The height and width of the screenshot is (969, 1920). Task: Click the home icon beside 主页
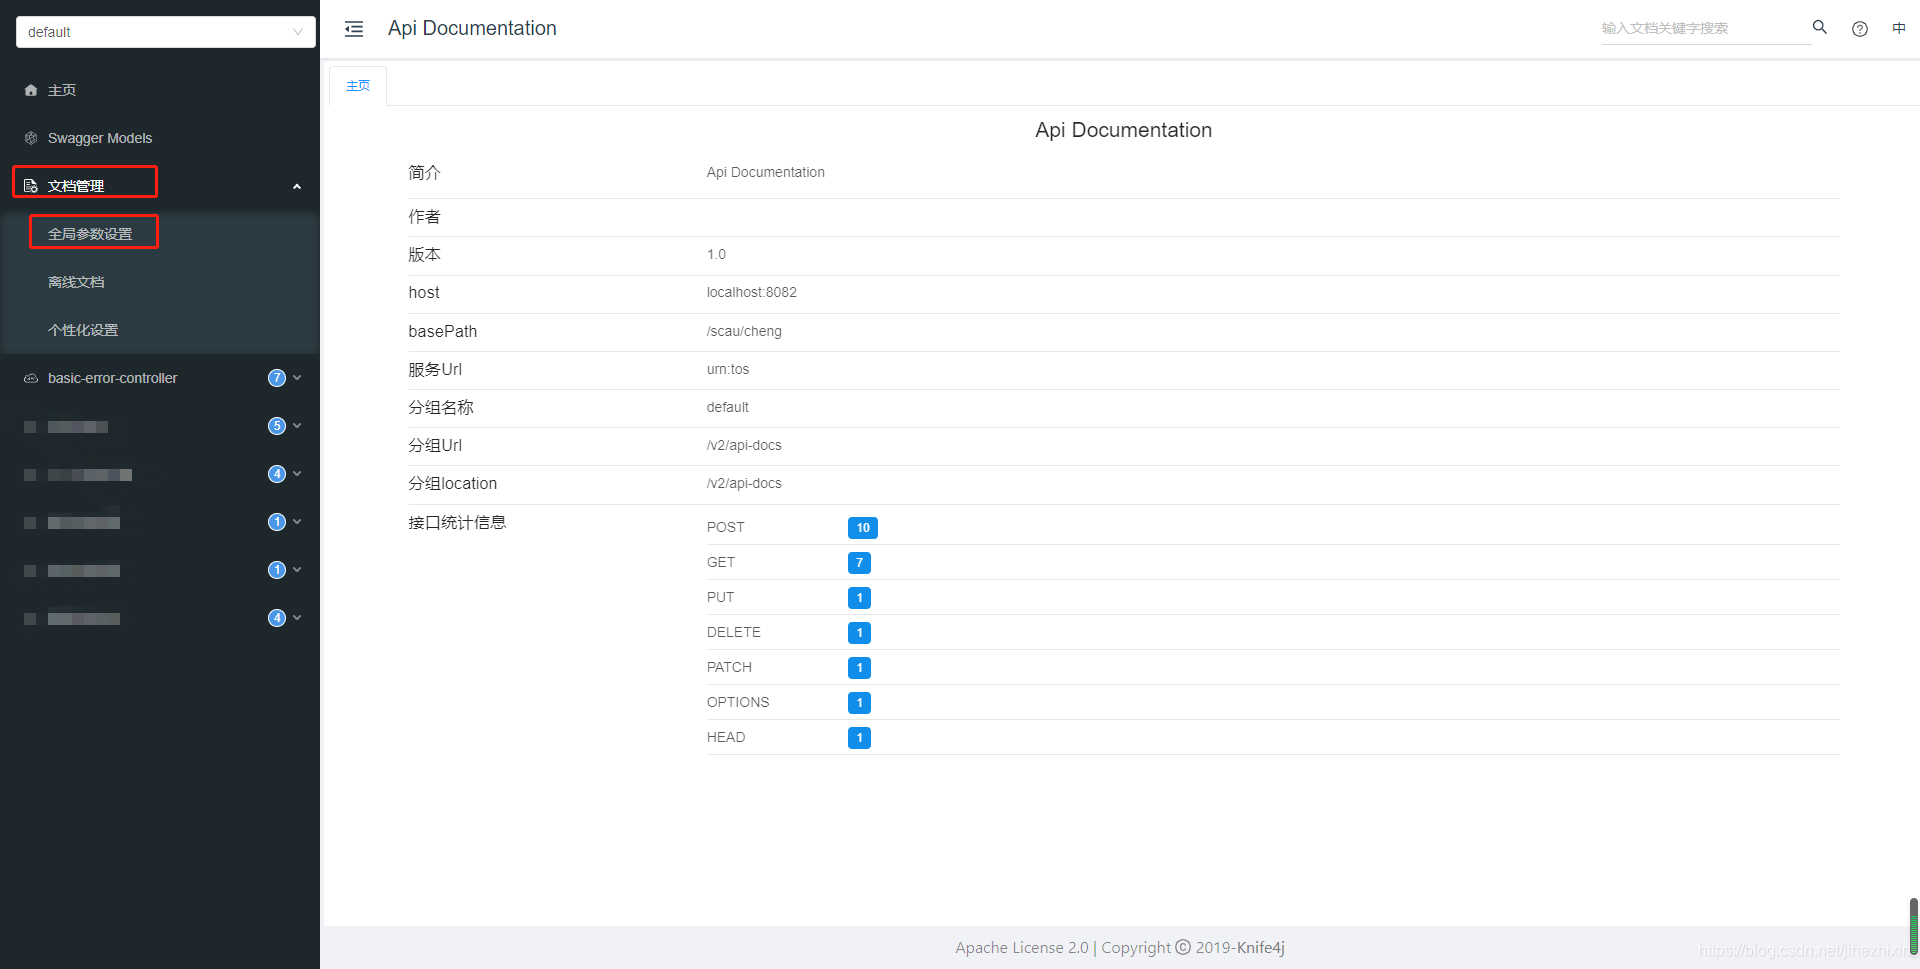point(31,90)
